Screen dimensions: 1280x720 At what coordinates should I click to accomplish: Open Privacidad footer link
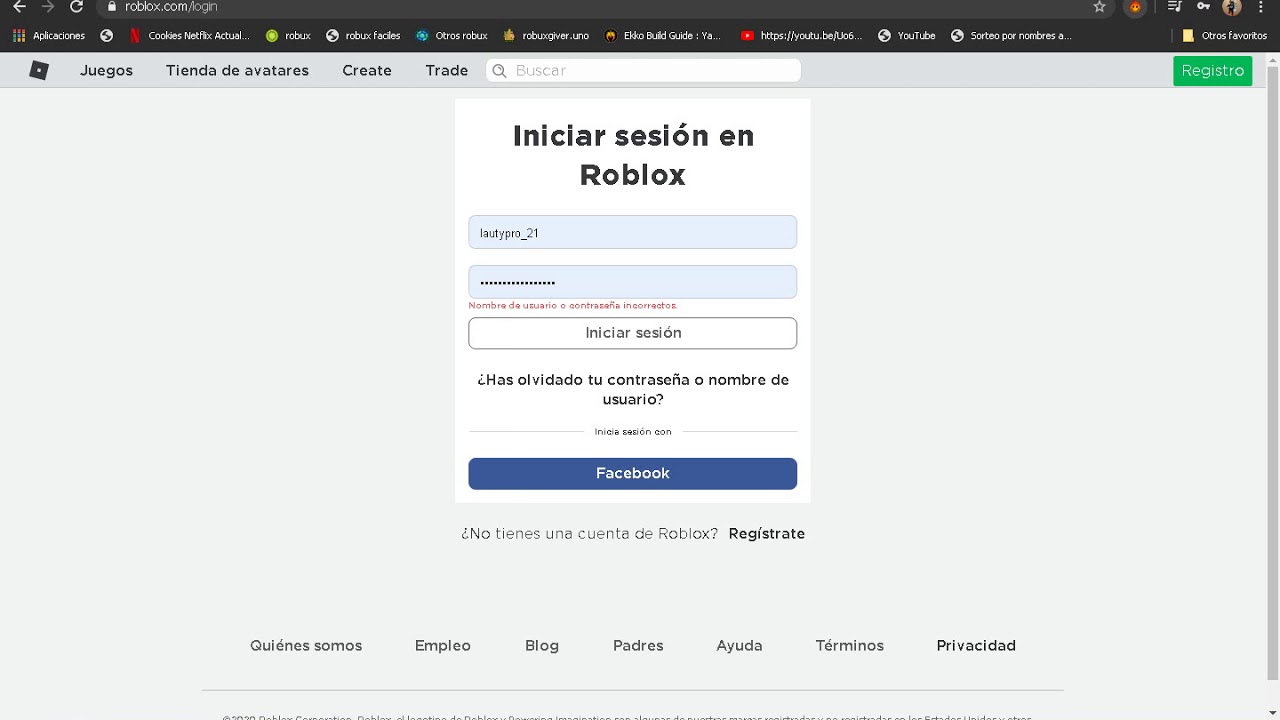coord(976,645)
